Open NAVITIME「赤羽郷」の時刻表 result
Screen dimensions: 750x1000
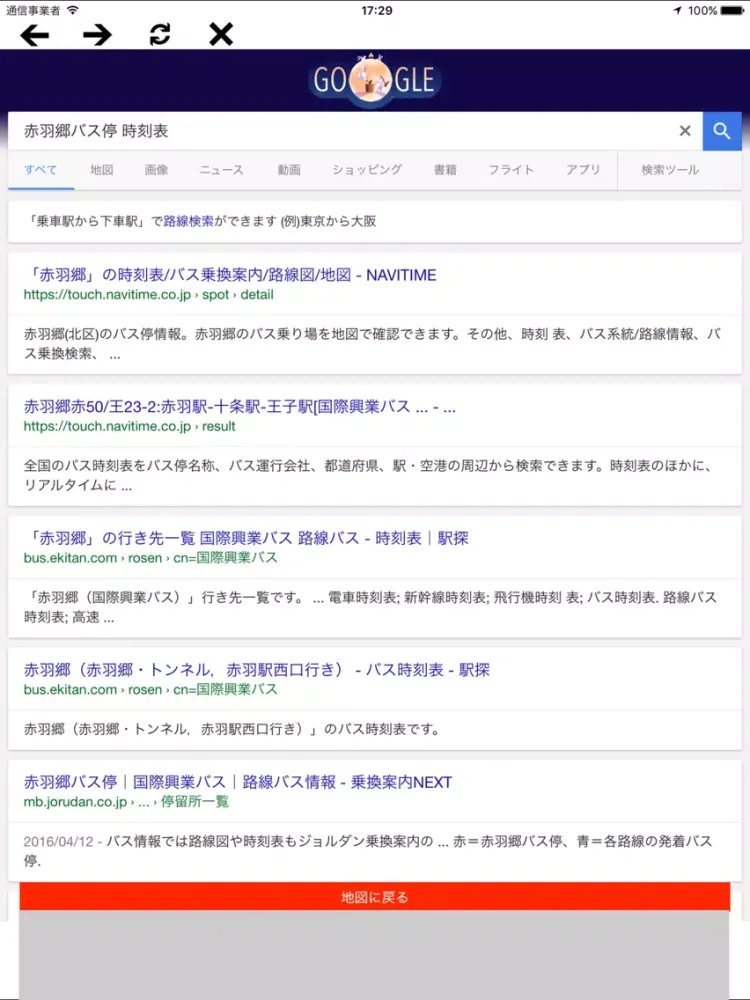pos(230,275)
